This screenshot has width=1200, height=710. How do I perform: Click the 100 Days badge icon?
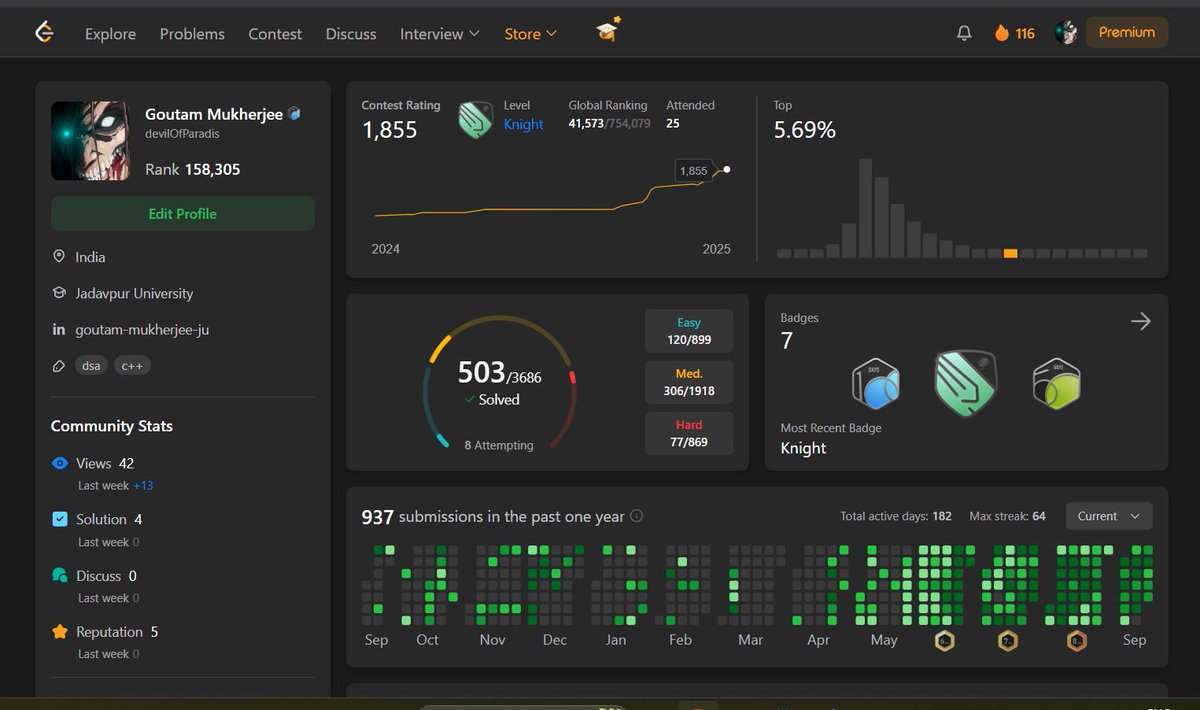point(876,384)
